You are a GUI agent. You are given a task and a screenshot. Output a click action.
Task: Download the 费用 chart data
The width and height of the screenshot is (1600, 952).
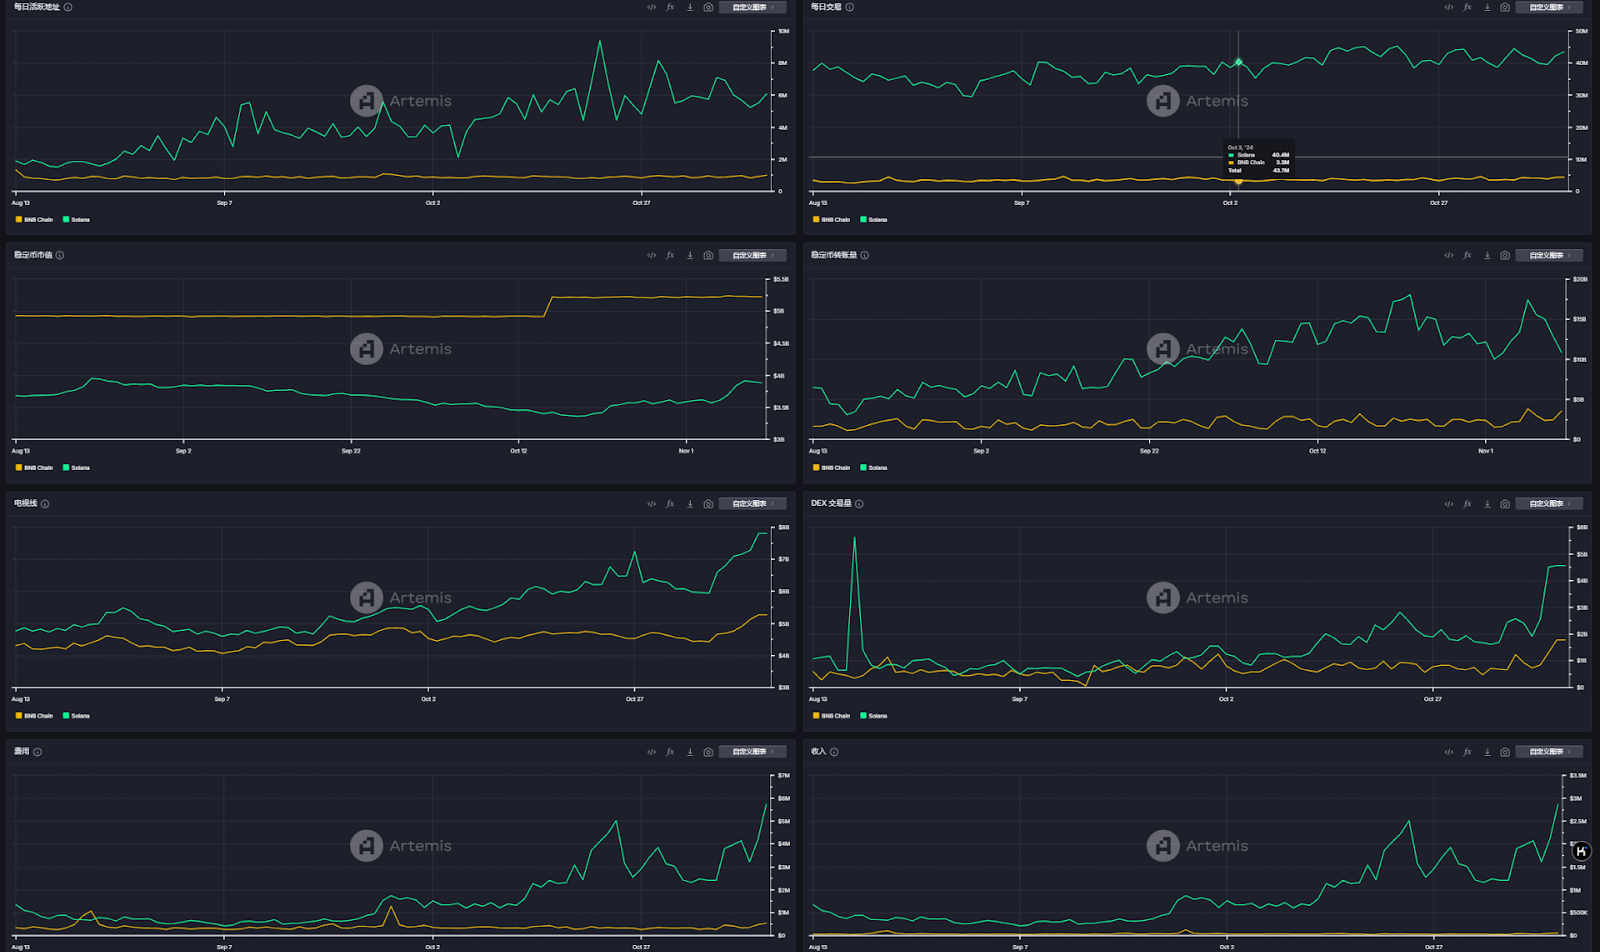tap(690, 752)
